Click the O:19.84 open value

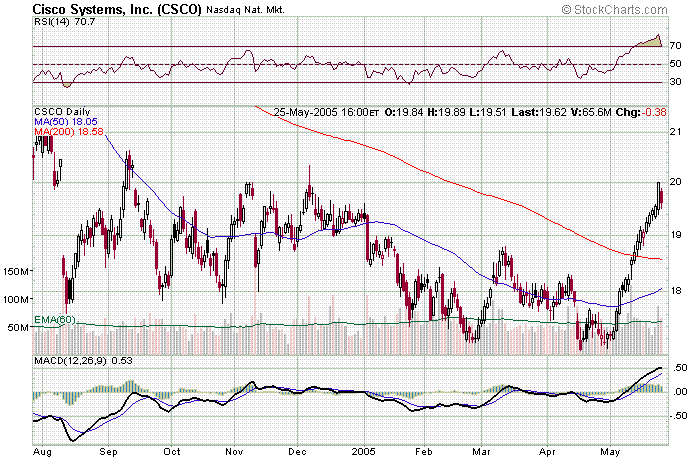coord(404,112)
